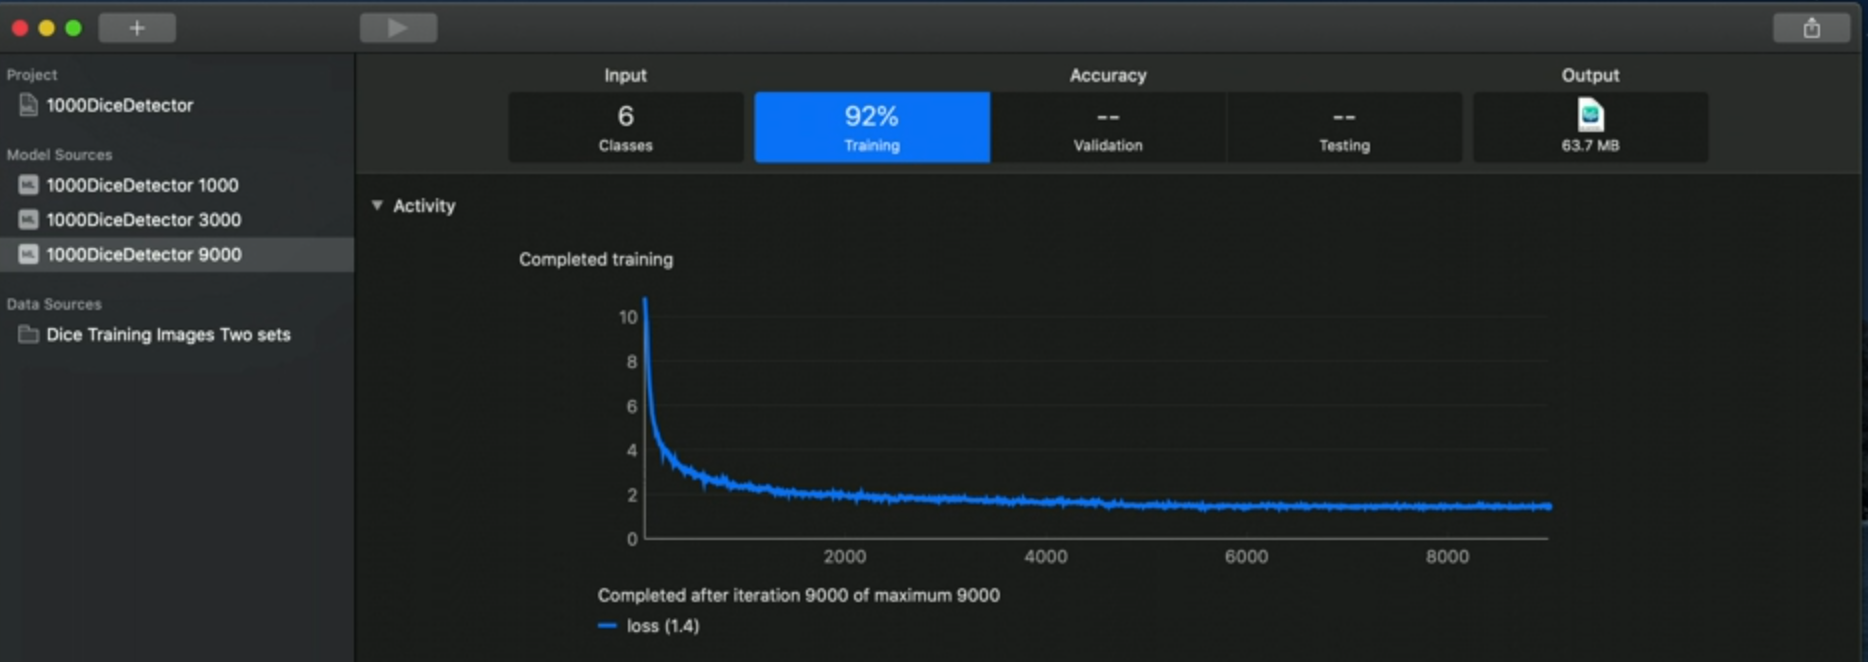Image resolution: width=1868 pixels, height=662 pixels.
Task: Collapse the Activity section disclosure triangle
Action: [x=377, y=205]
